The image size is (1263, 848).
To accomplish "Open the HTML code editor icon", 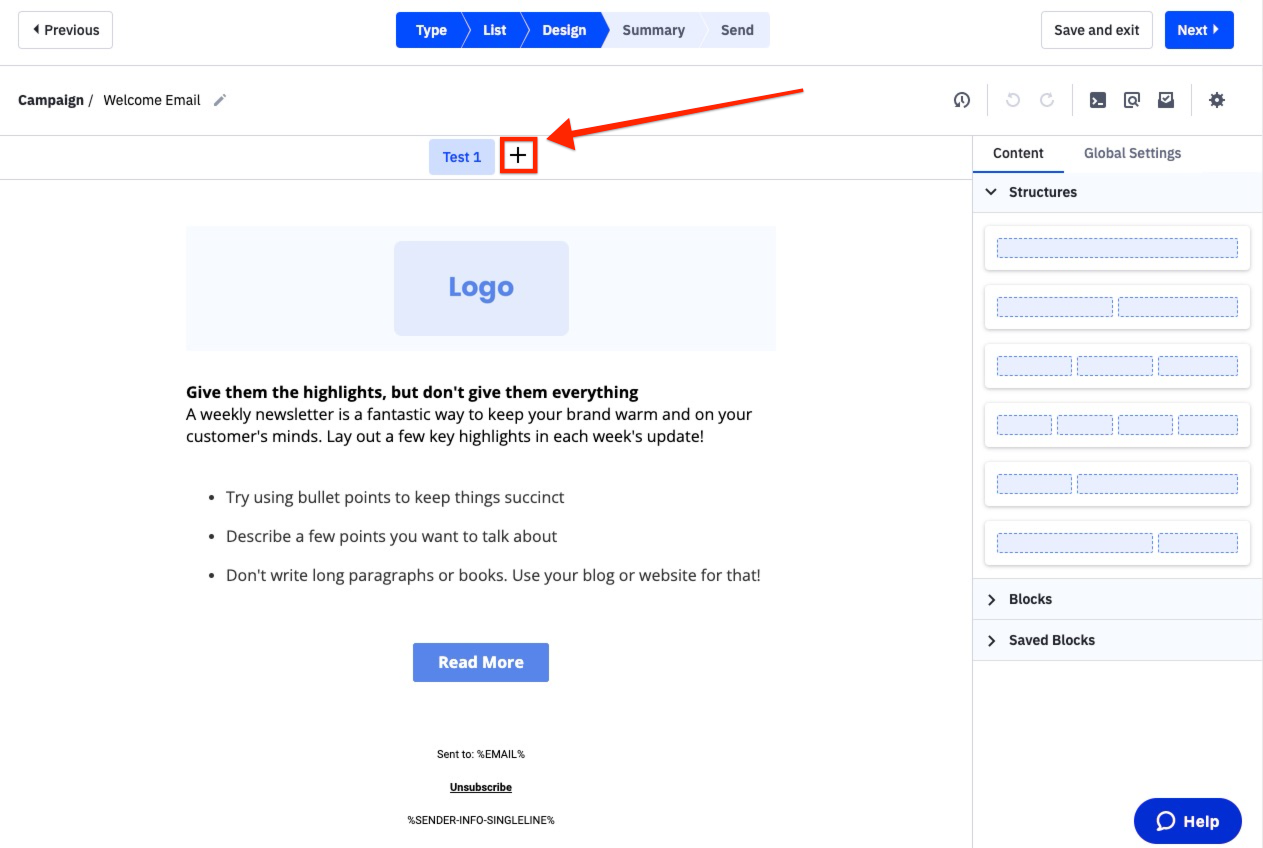I will pyautogui.click(x=1097, y=100).
